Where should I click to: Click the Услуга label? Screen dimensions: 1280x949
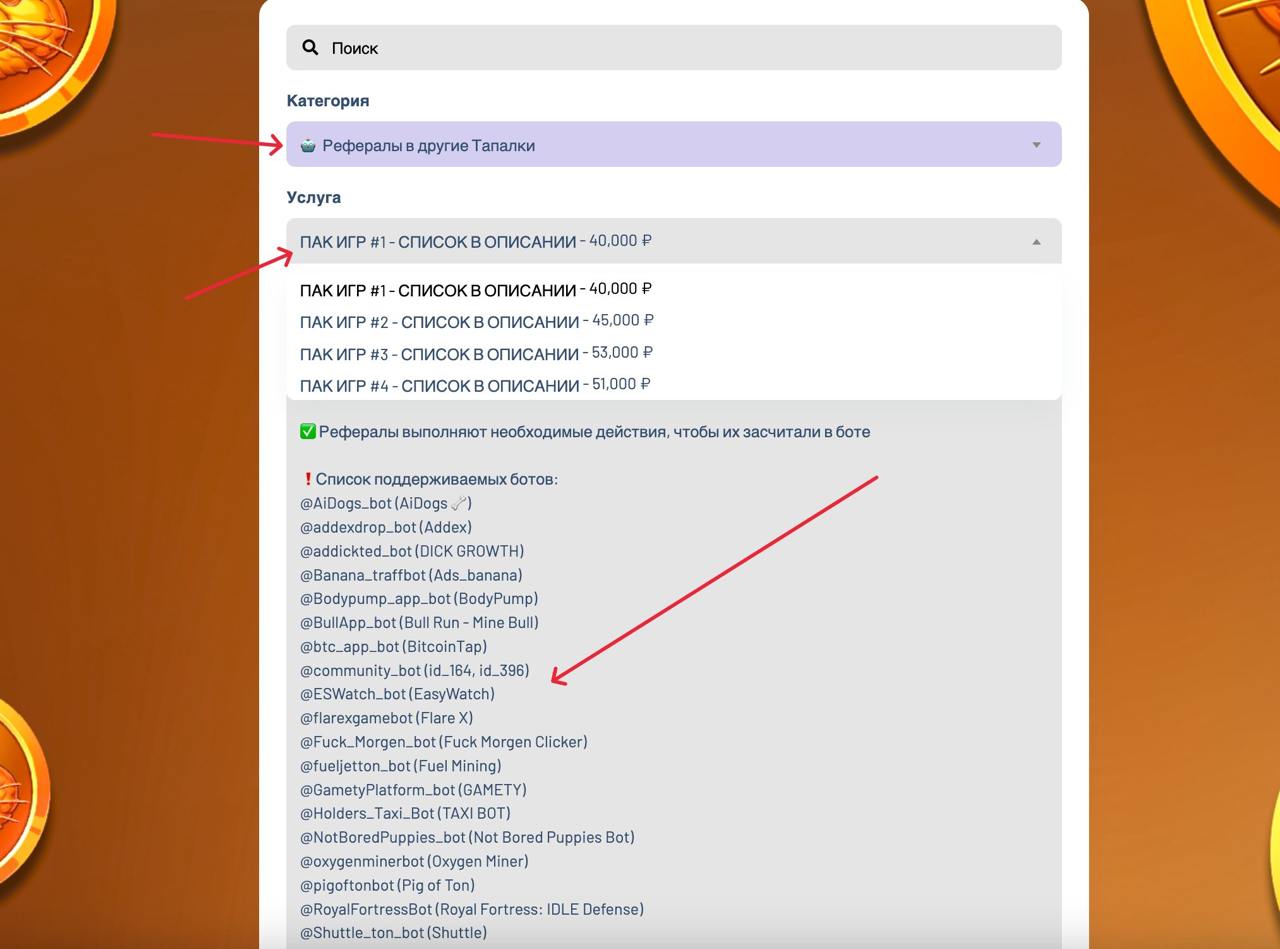(x=314, y=197)
